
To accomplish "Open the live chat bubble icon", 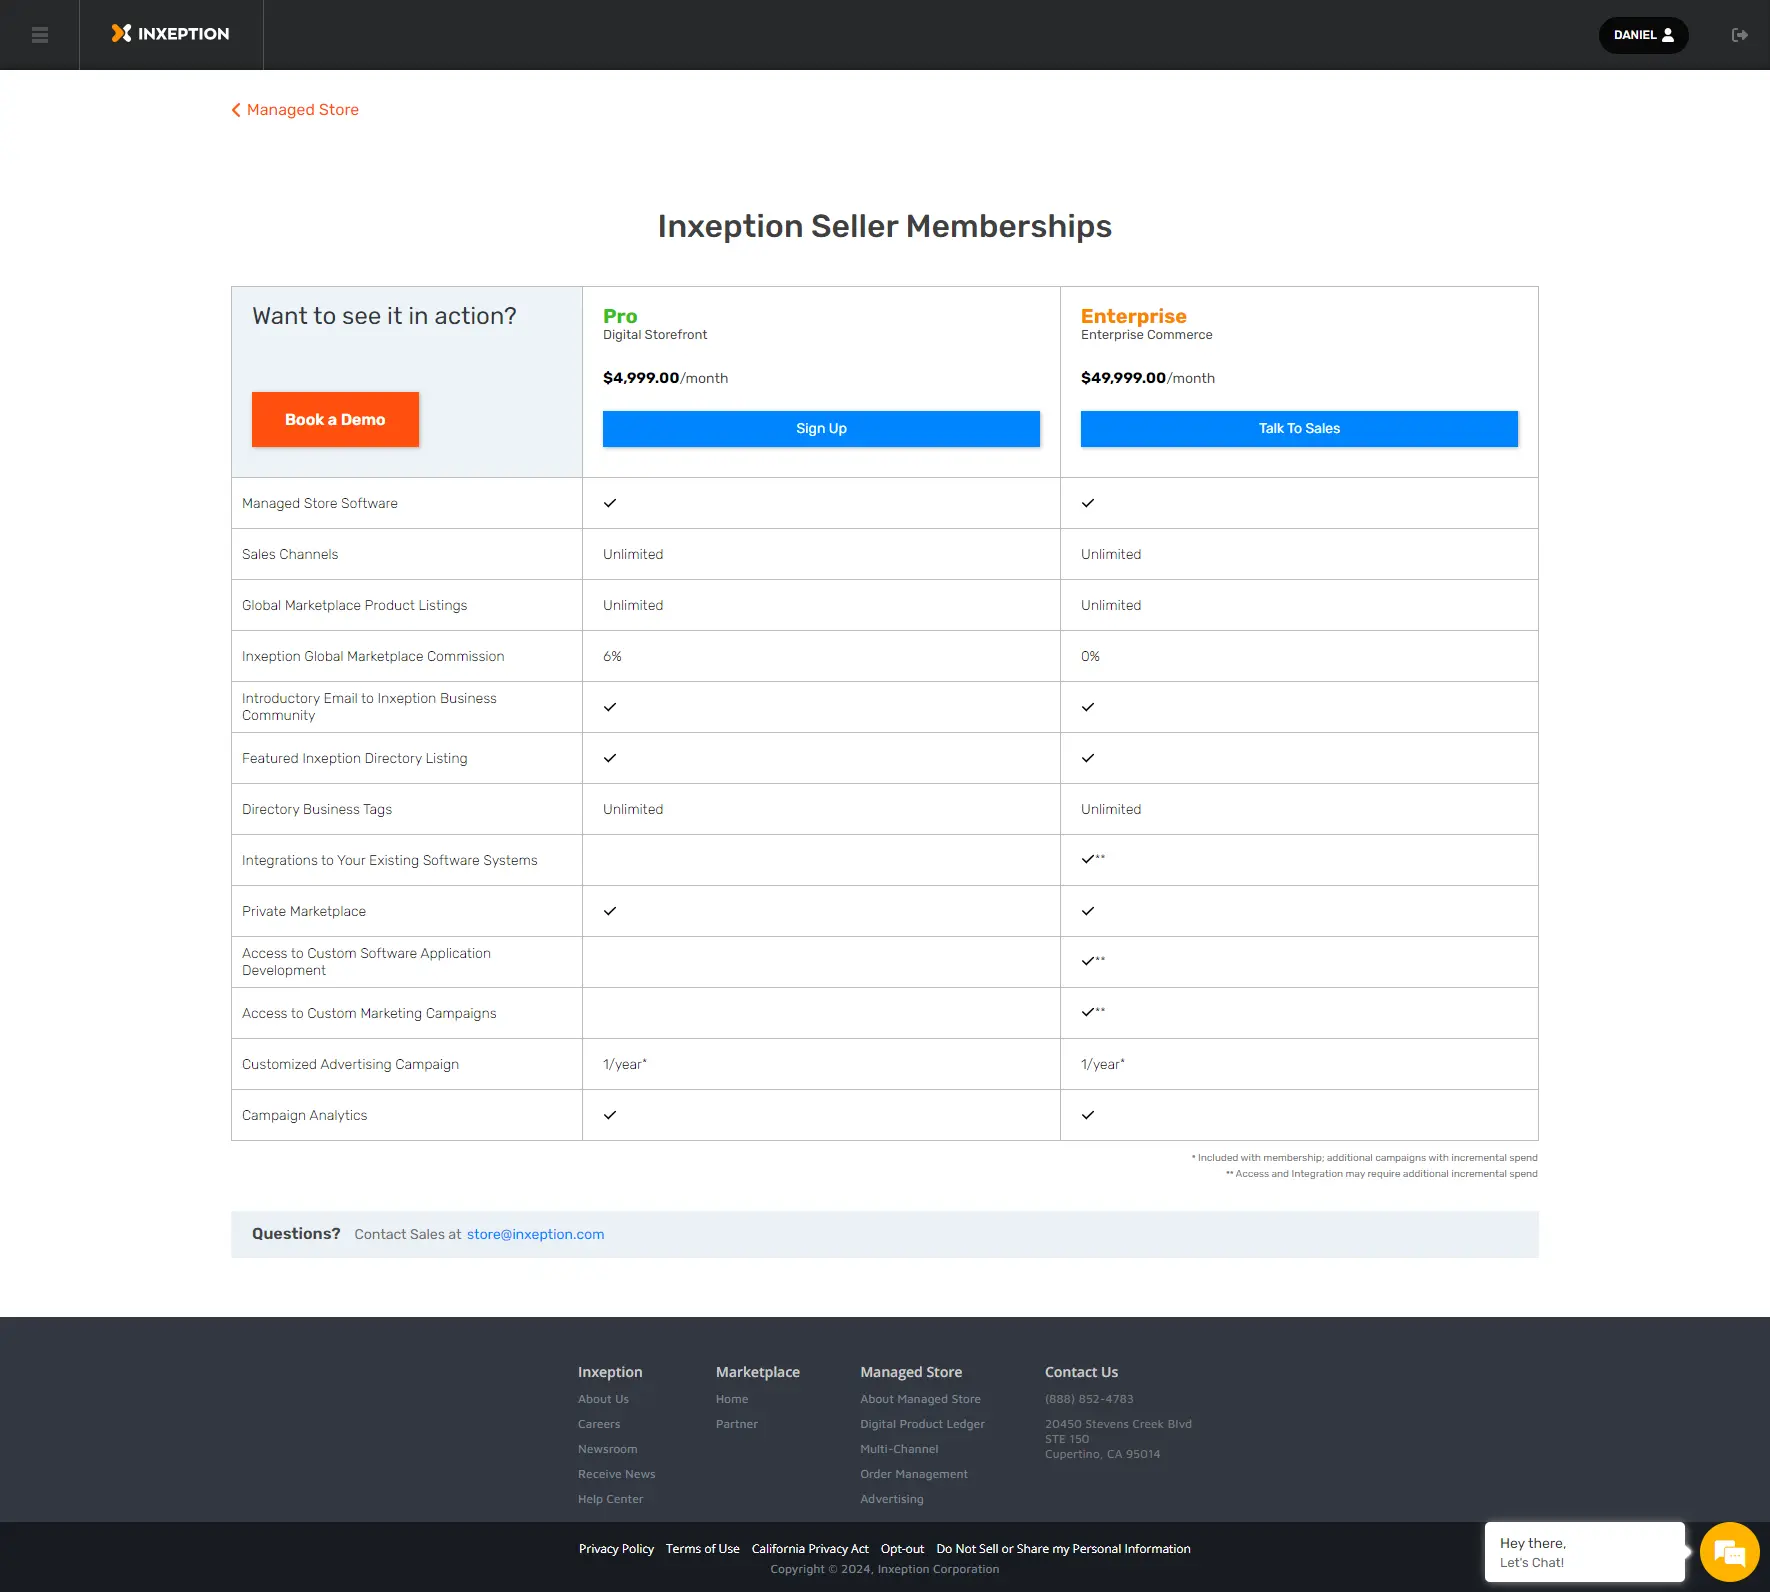I will click(x=1729, y=1552).
